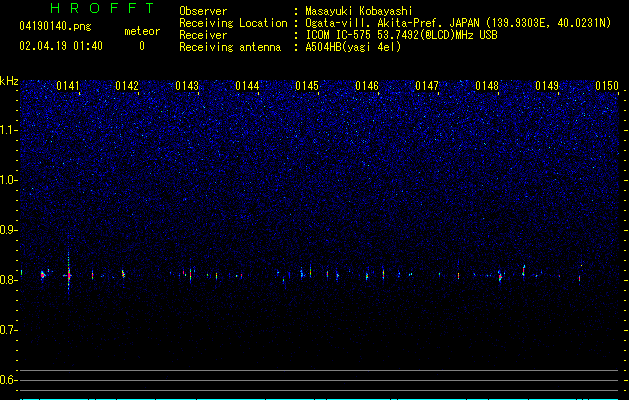The image size is (629, 400).
Task: Click the kHz axis unit label
Action: click(x=9, y=81)
